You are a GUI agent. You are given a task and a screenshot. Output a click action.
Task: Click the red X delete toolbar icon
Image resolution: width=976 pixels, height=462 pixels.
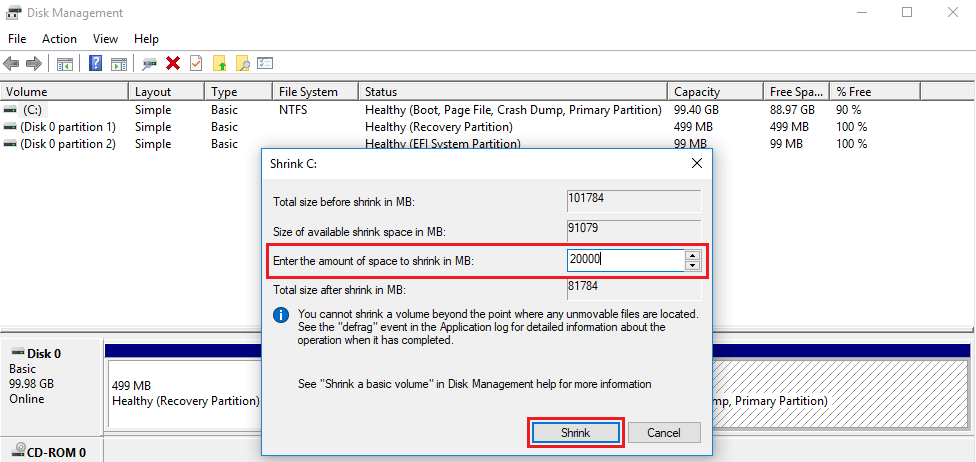(173, 64)
